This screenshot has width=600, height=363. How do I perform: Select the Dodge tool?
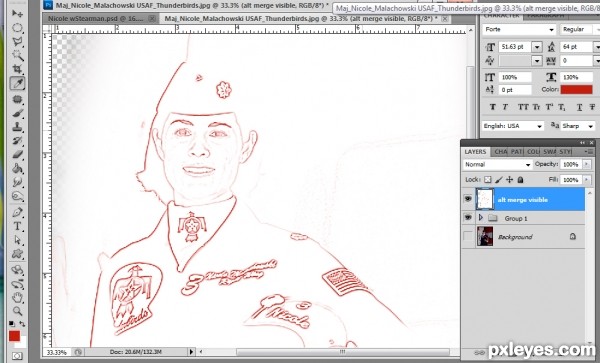click(17, 196)
